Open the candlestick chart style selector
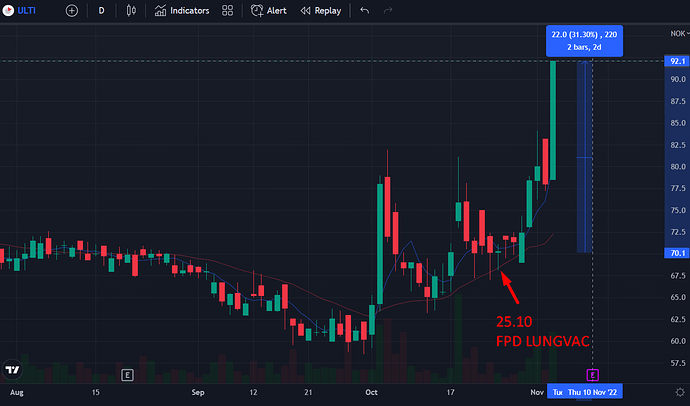This screenshot has height=406, width=690. tap(131, 11)
